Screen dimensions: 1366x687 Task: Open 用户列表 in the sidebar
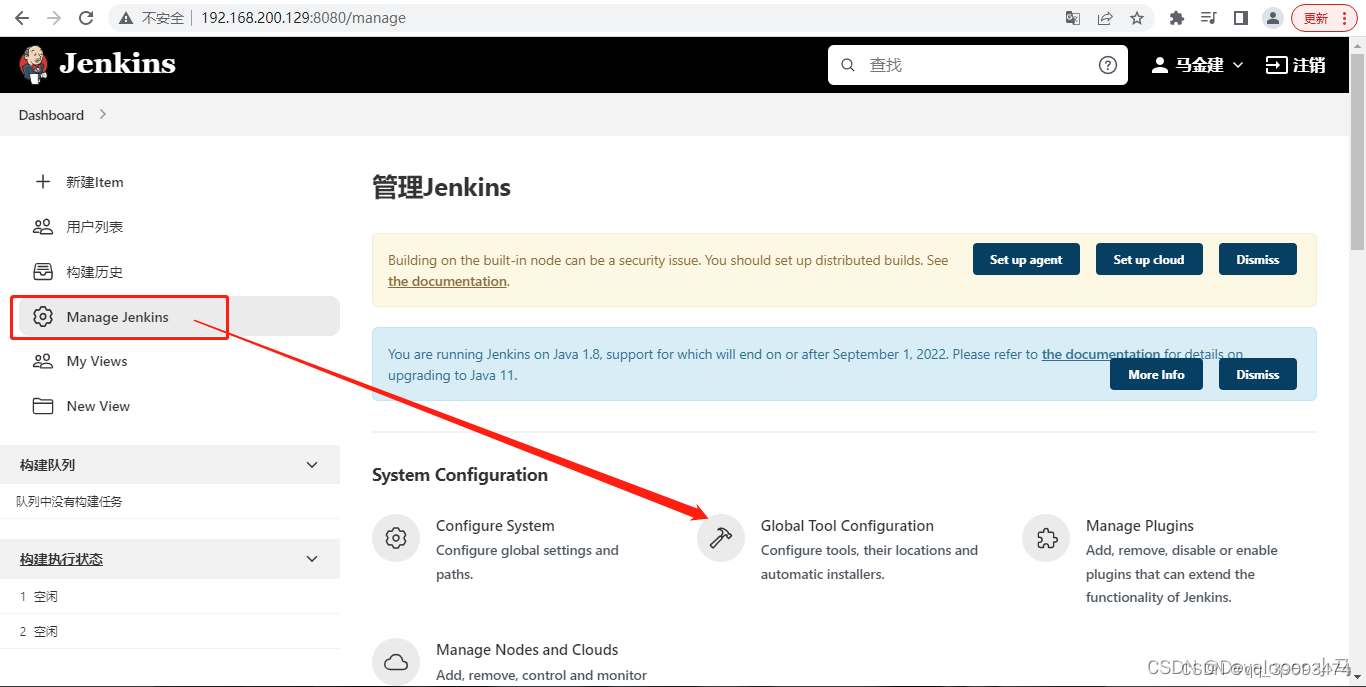click(179, 227)
